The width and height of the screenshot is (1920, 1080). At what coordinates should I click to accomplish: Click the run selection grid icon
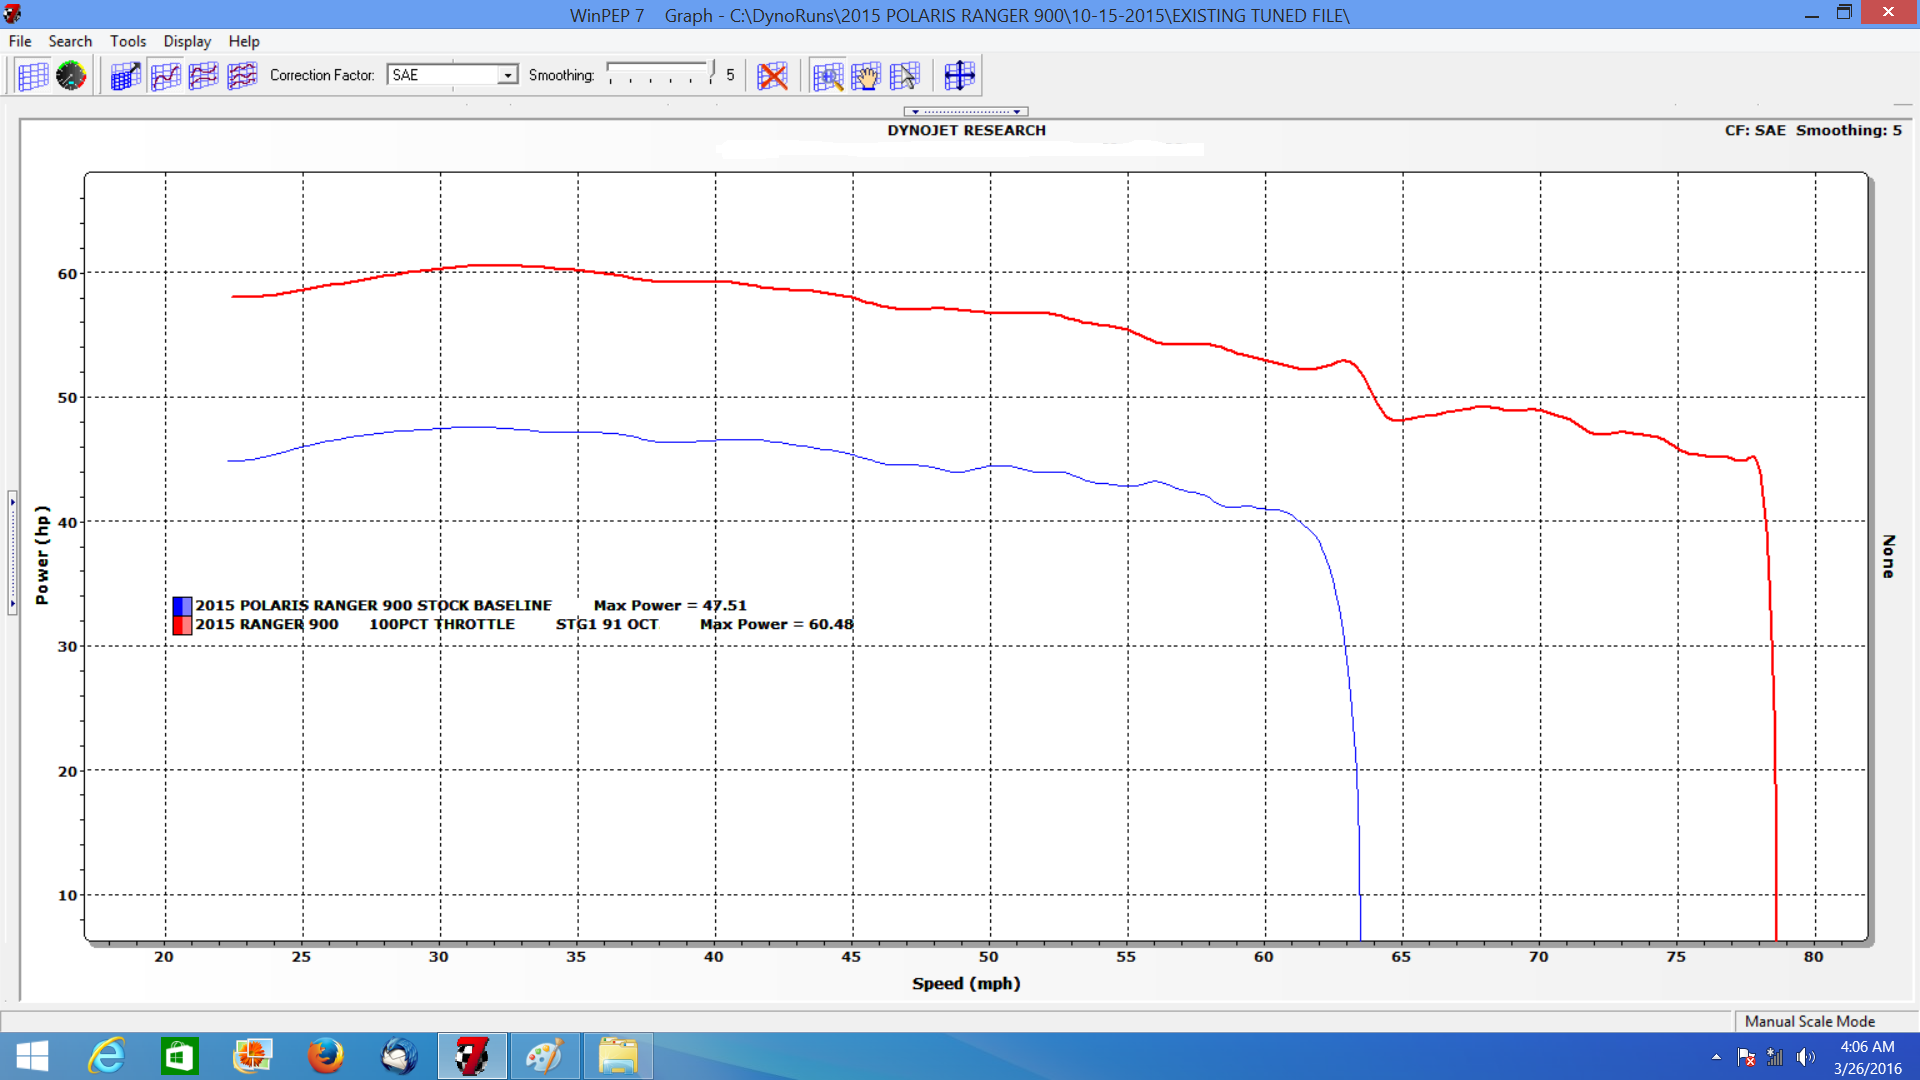(33, 76)
